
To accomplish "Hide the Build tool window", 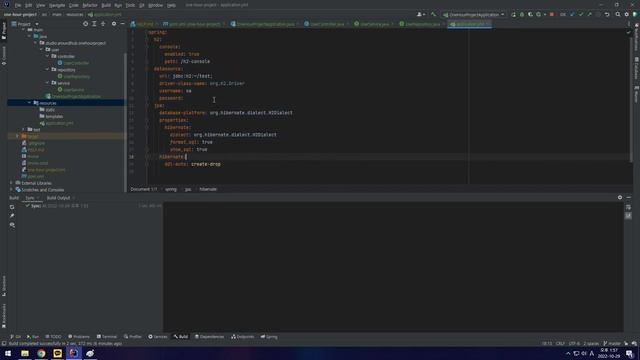I will click(629, 198).
